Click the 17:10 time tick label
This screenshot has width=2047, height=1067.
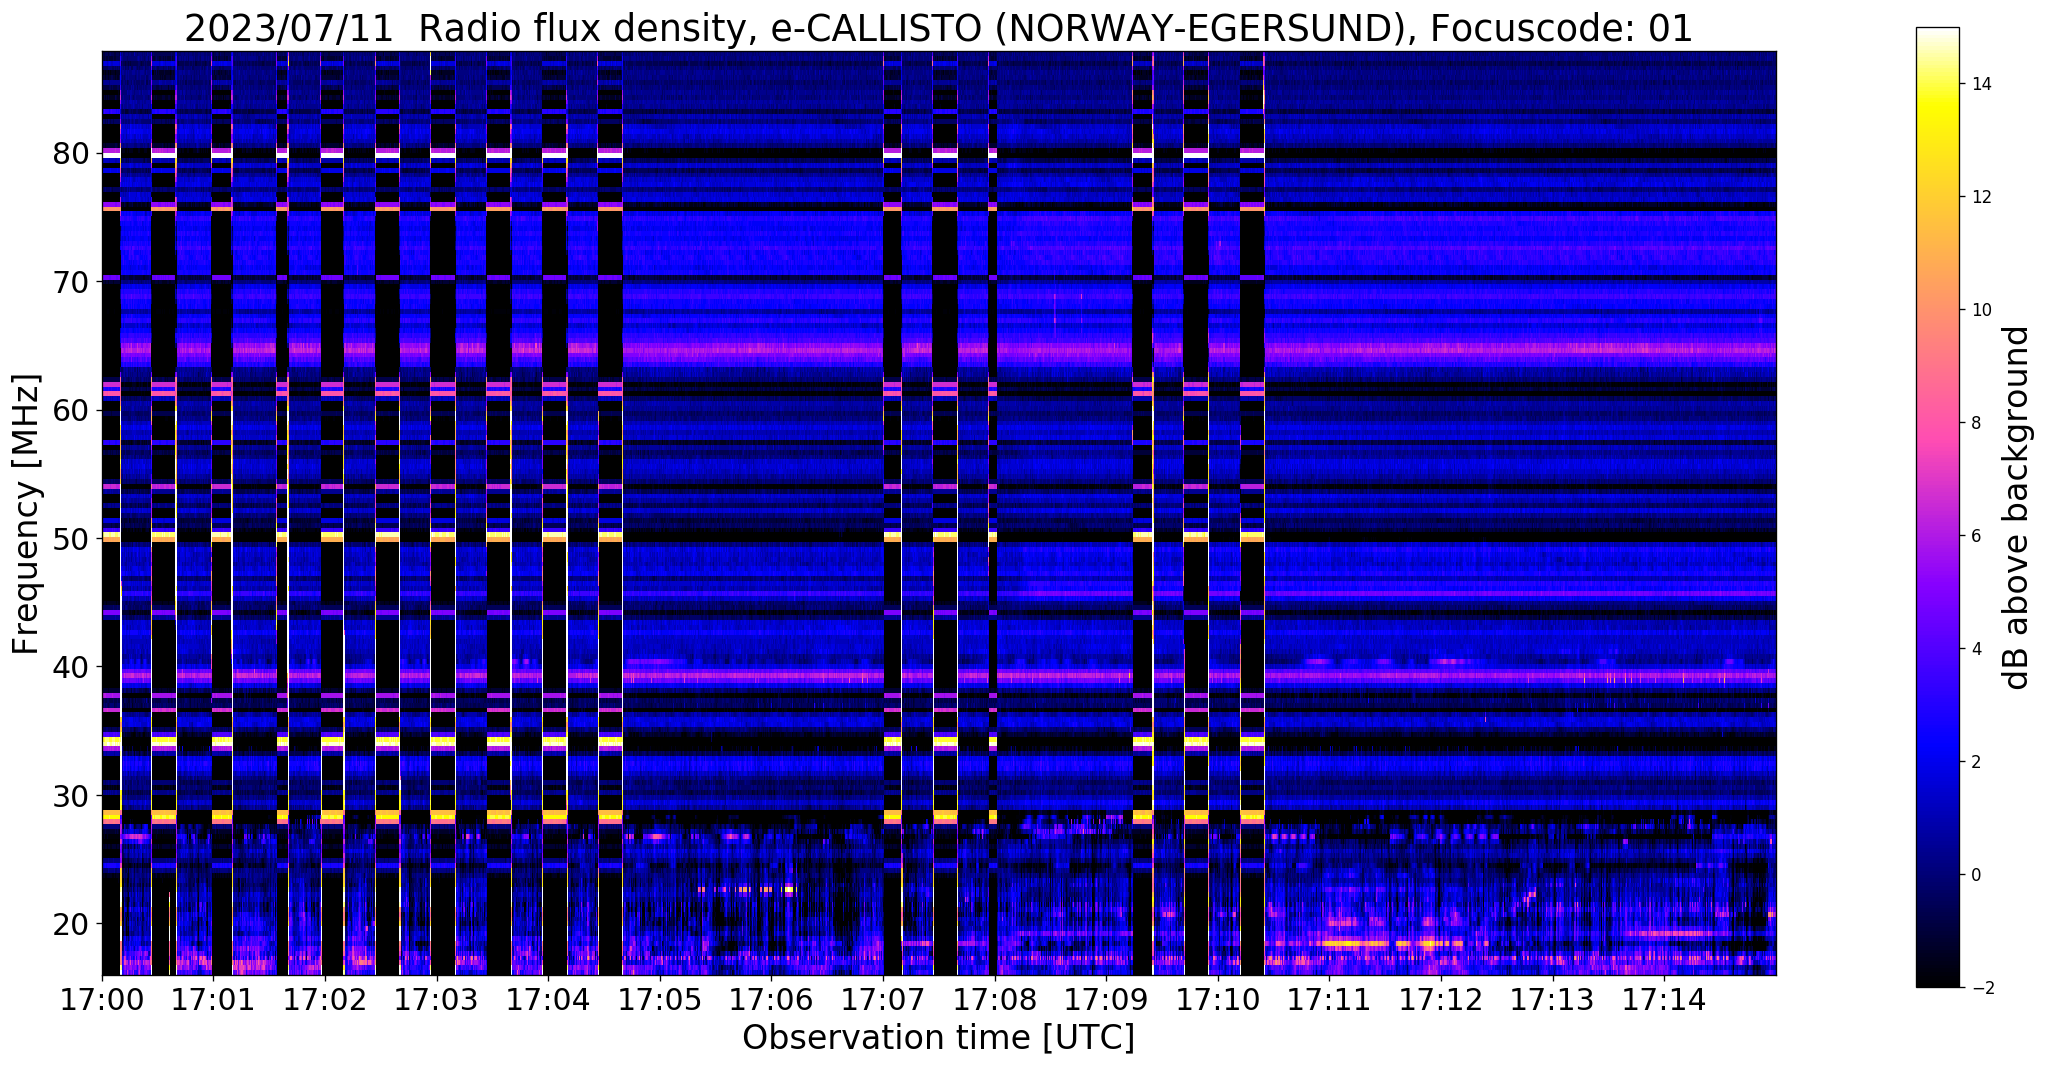pyautogui.click(x=1218, y=999)
